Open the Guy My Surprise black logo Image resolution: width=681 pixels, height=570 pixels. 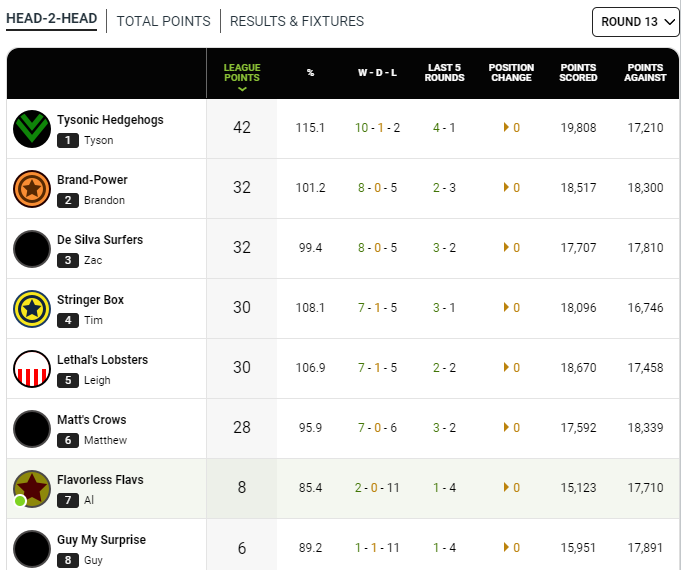32,549
